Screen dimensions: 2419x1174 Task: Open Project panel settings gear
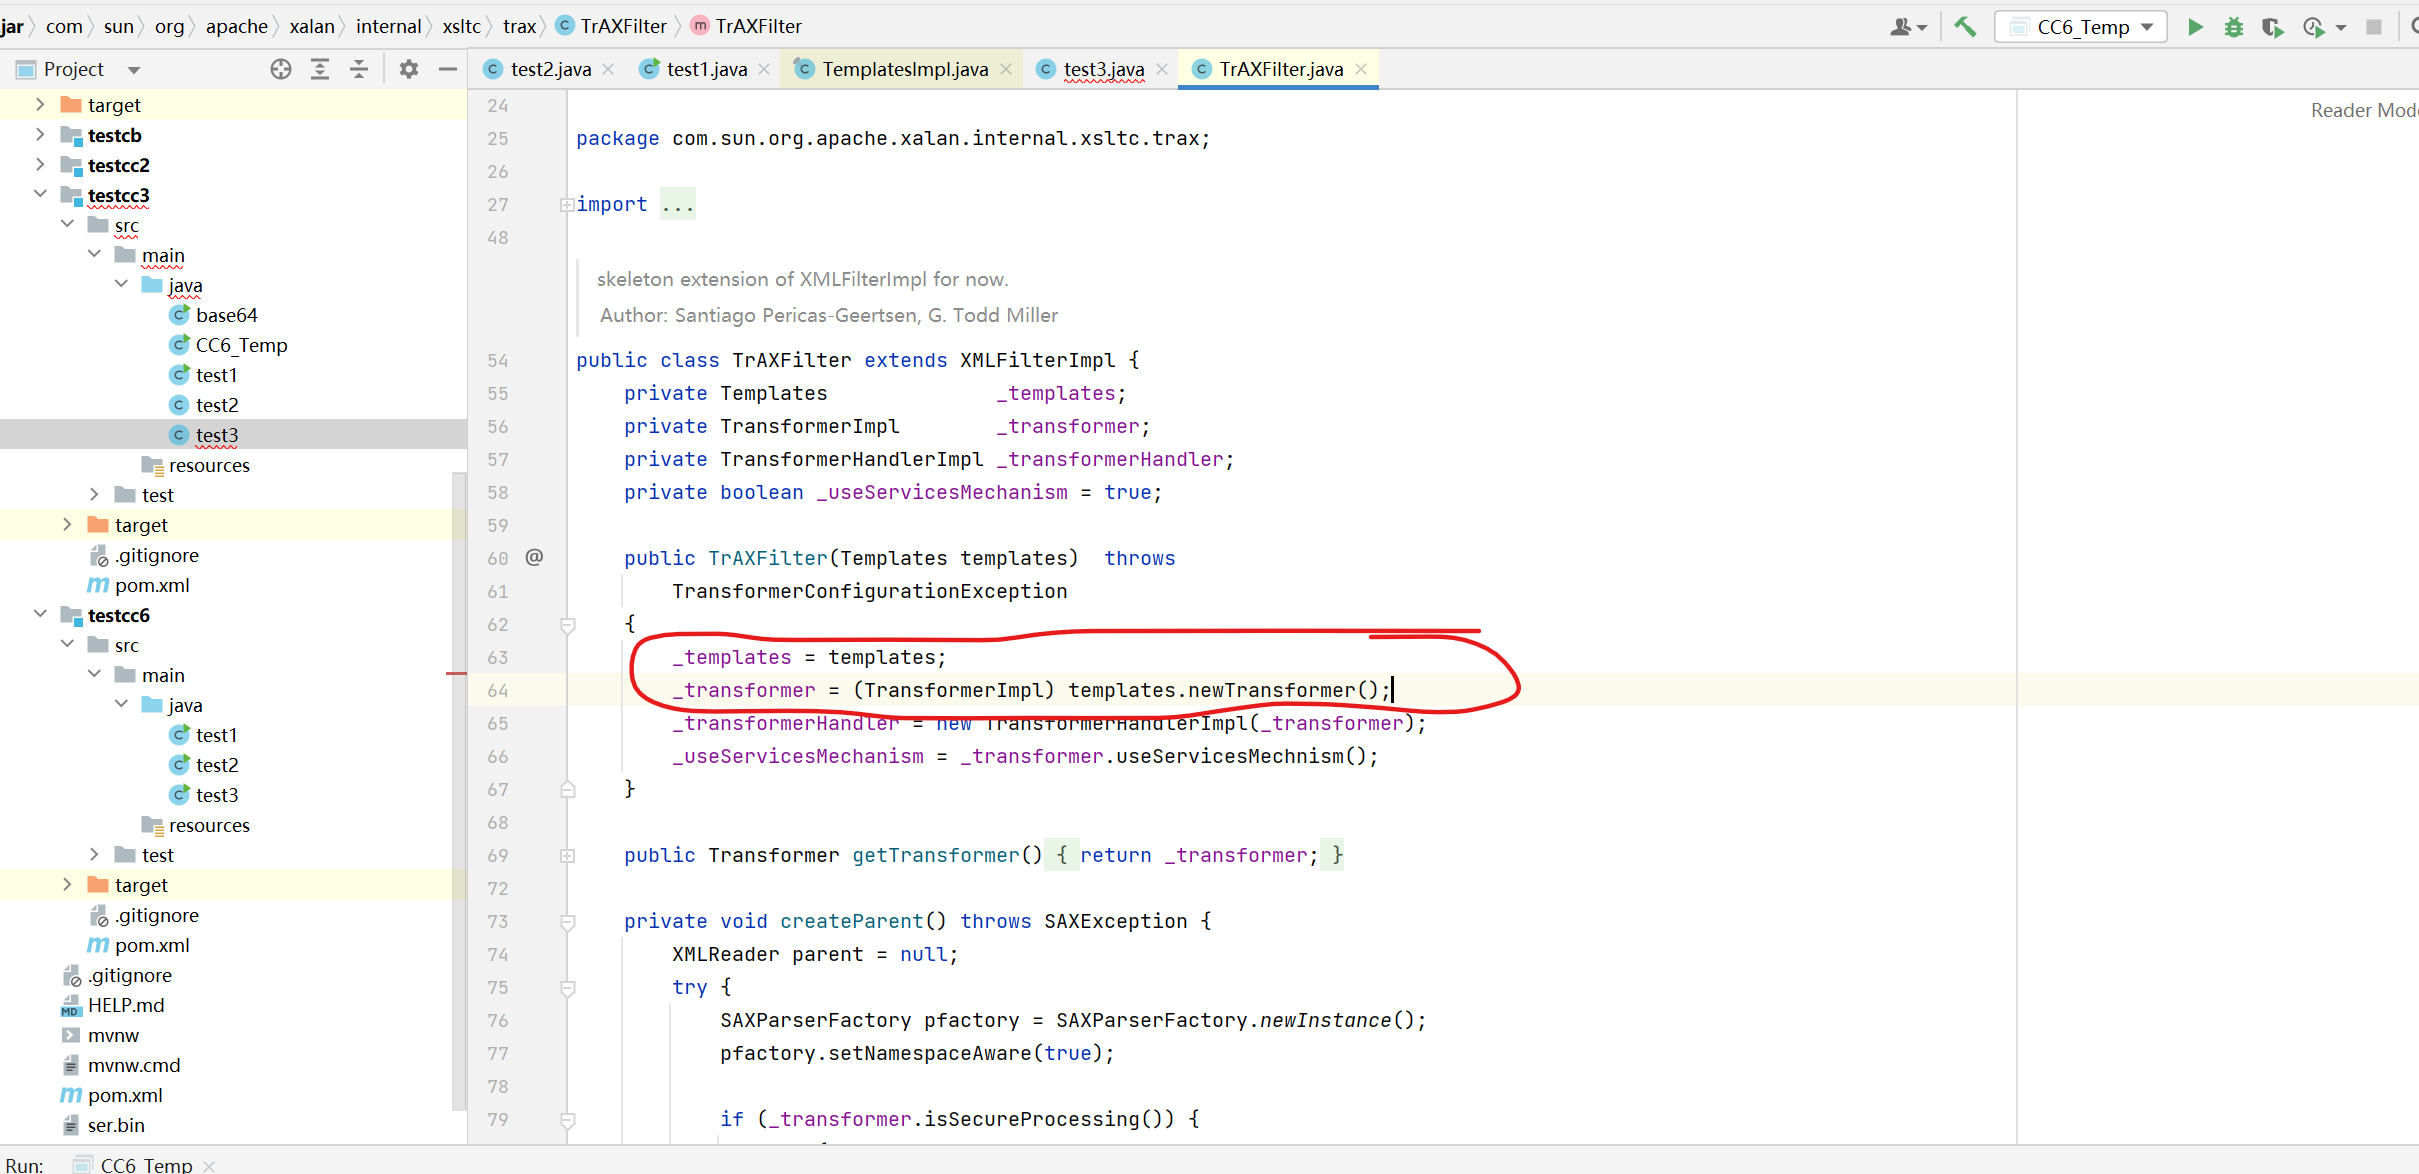point(409,69)
